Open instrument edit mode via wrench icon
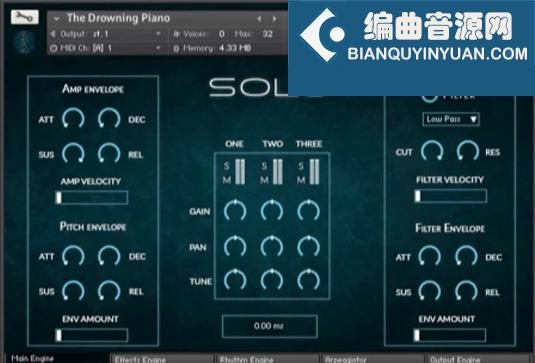The width and height of the screenshot is (535, 363). (25, 17)
